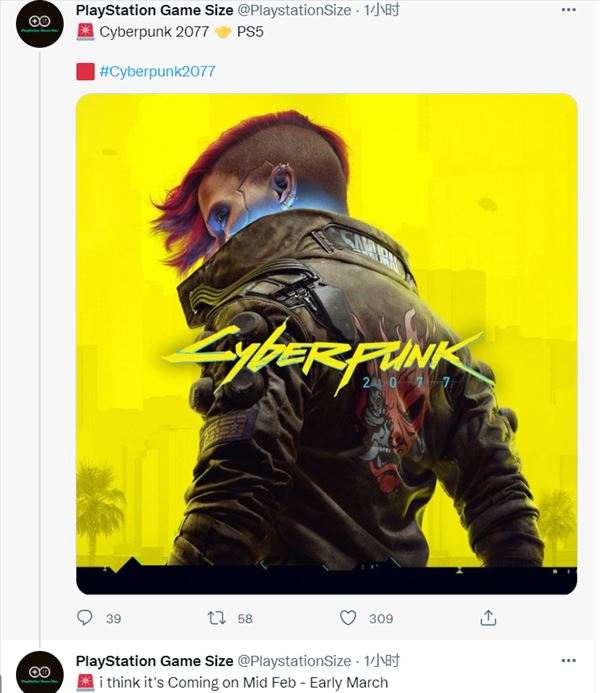This screenshot has height=693, width=600.
Task: Click the profile avatar beside the Cyberpunk 2077 PS5 tweet
Action: pos(40,24)
